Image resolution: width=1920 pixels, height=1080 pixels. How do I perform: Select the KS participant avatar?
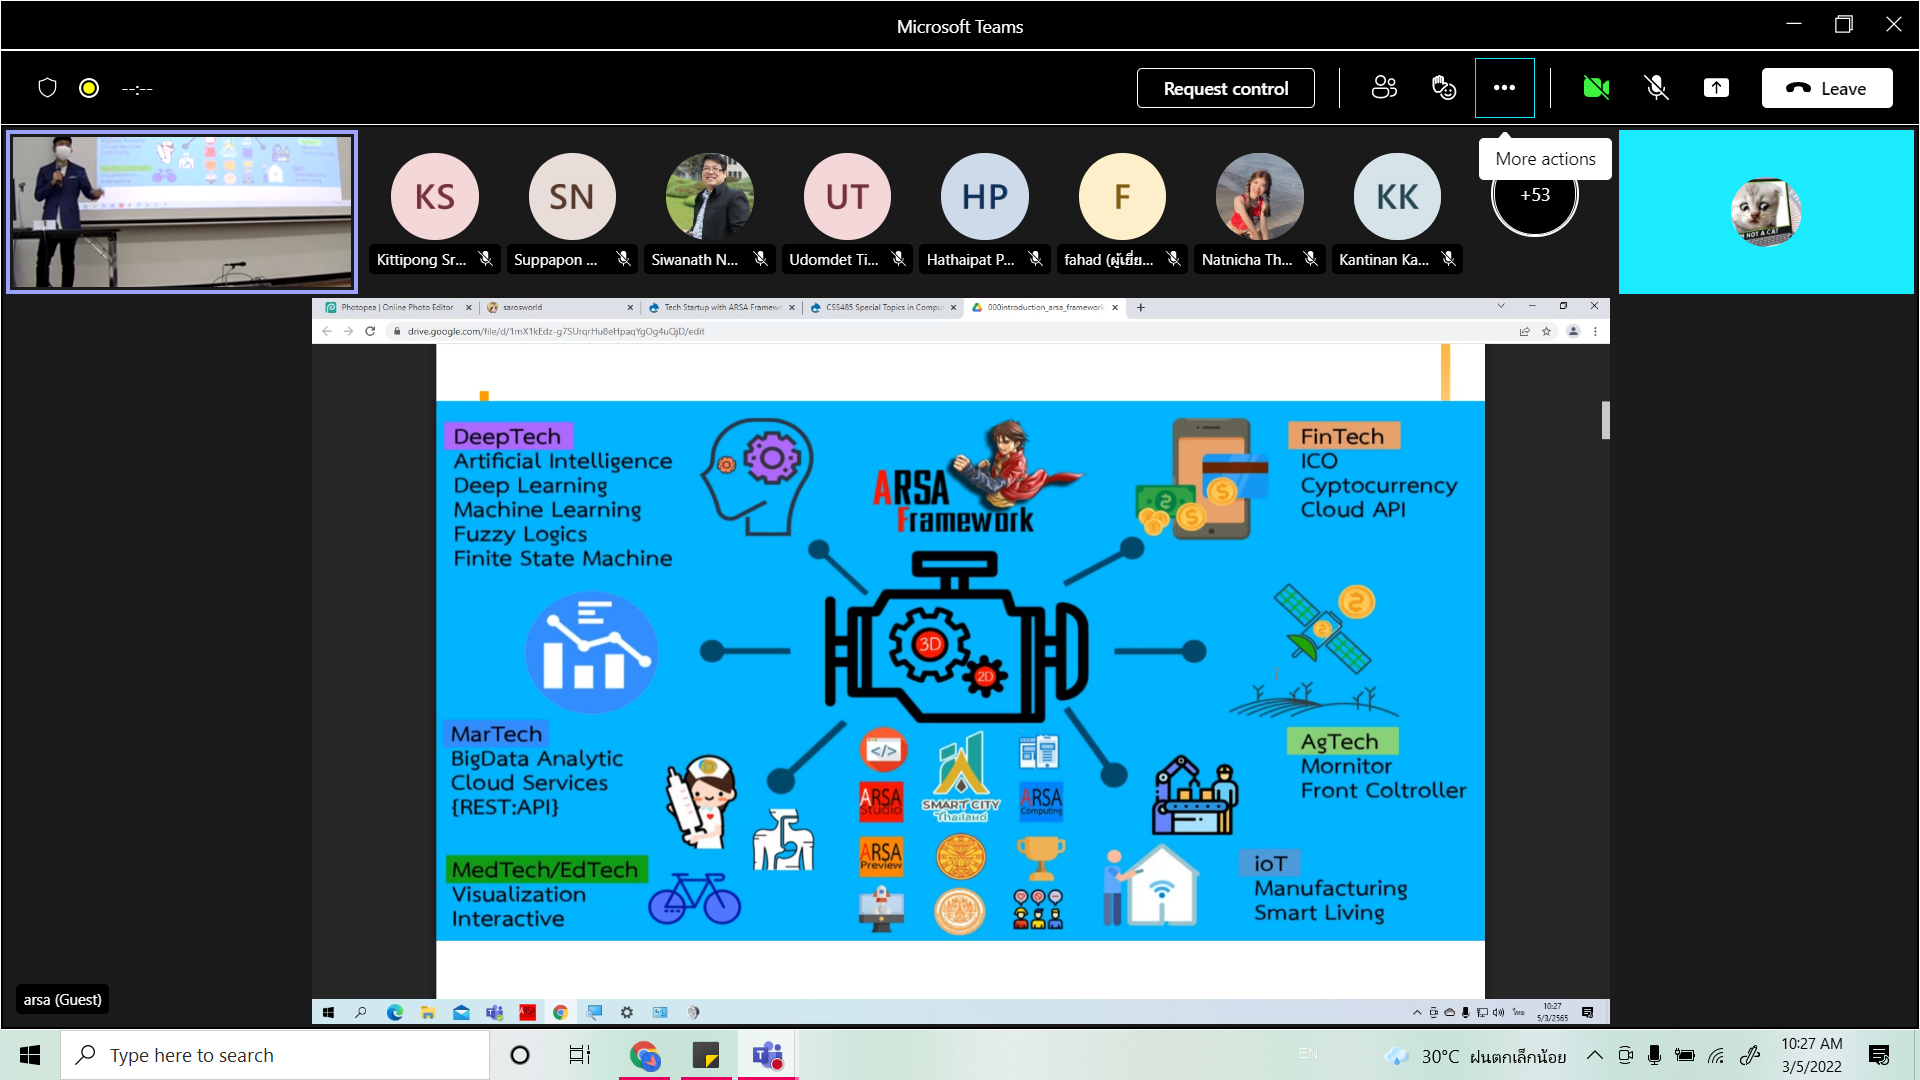point(434,197)
